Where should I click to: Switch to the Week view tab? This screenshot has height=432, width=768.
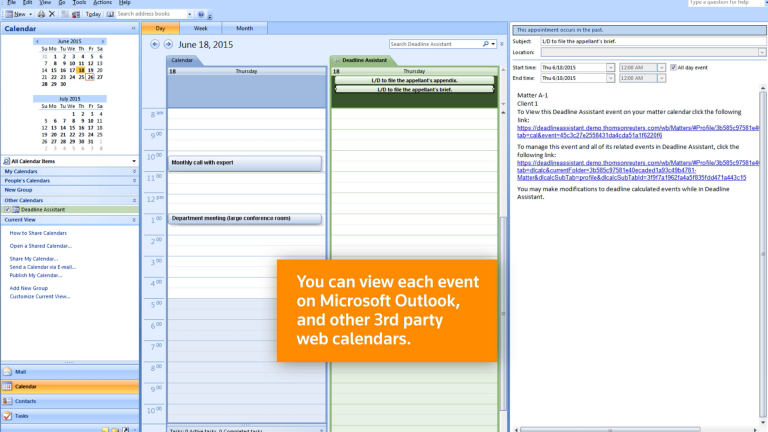pyautogui.click(x=200, y=28)
